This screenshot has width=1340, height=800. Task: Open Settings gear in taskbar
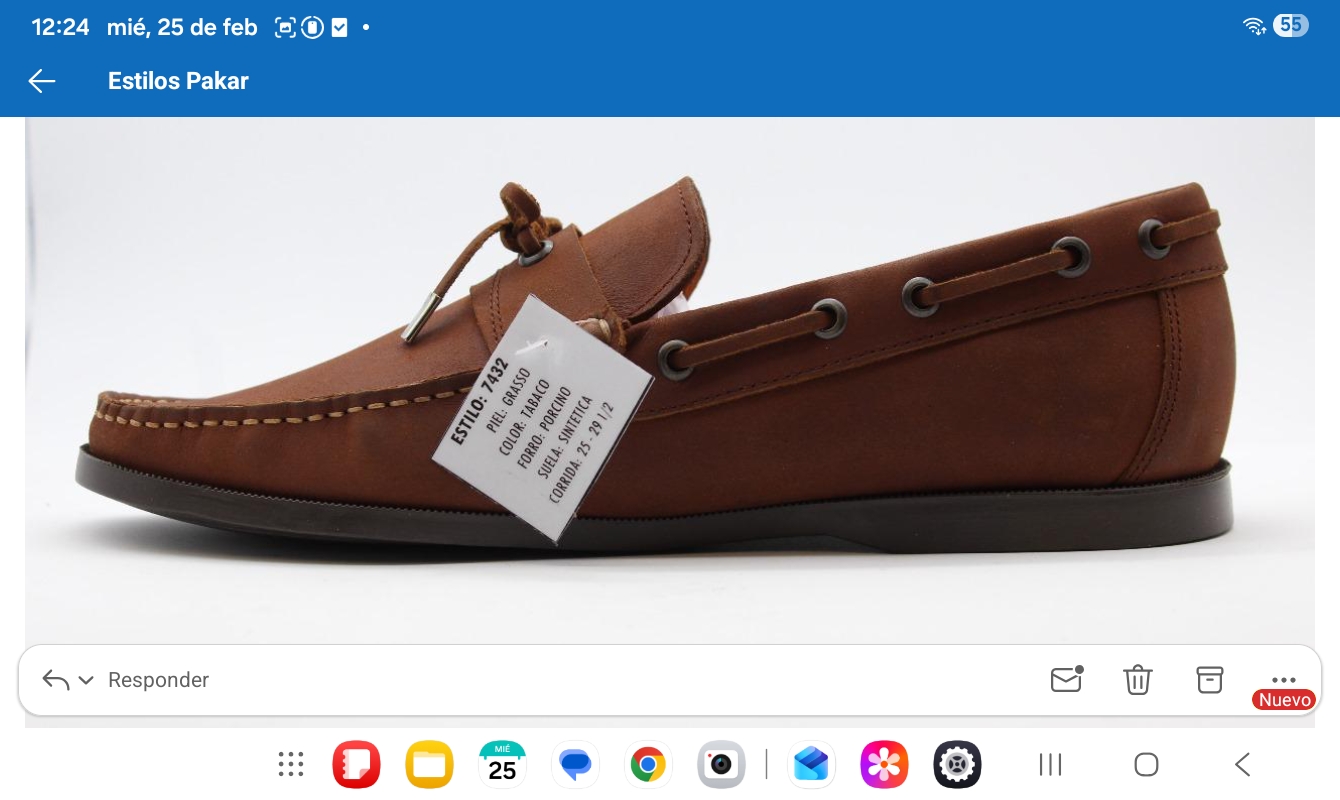[957, 765]
